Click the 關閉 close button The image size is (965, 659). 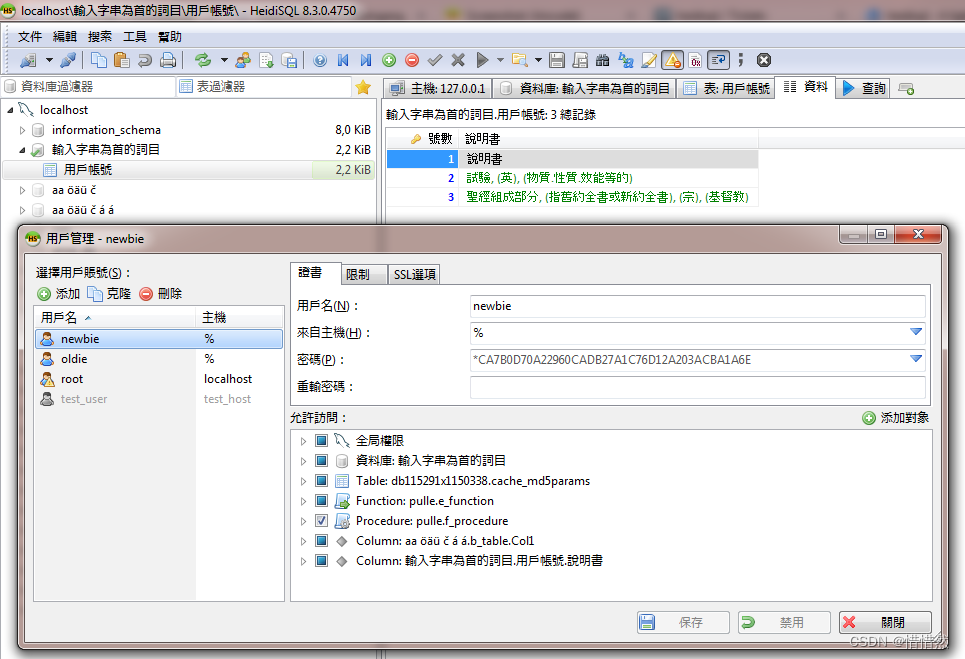885,623
